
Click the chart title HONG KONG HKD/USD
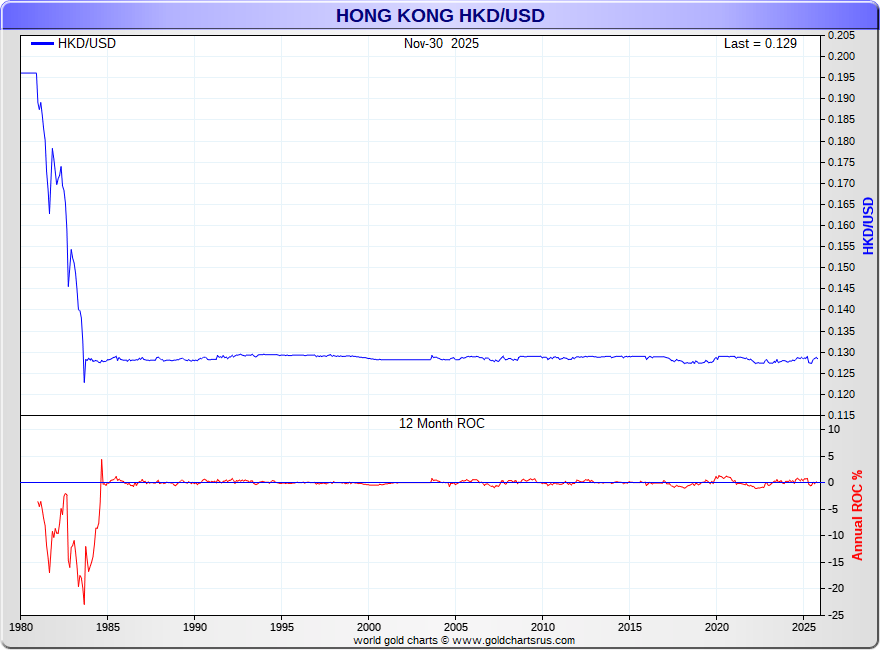440,16
